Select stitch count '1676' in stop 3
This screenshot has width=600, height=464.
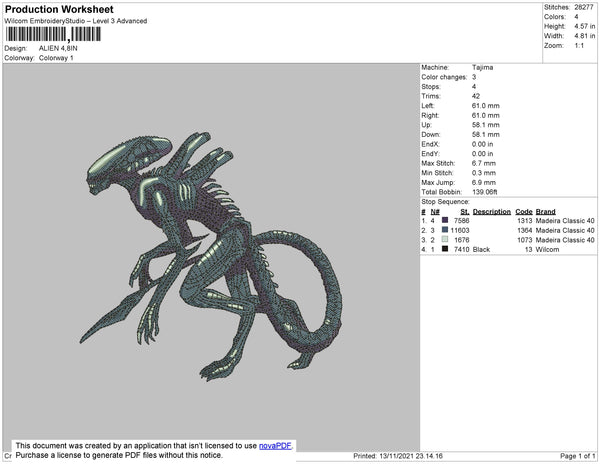tap(461, 239)
